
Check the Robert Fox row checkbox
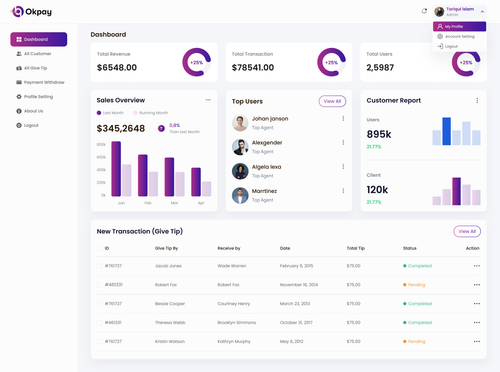[99, 285]
